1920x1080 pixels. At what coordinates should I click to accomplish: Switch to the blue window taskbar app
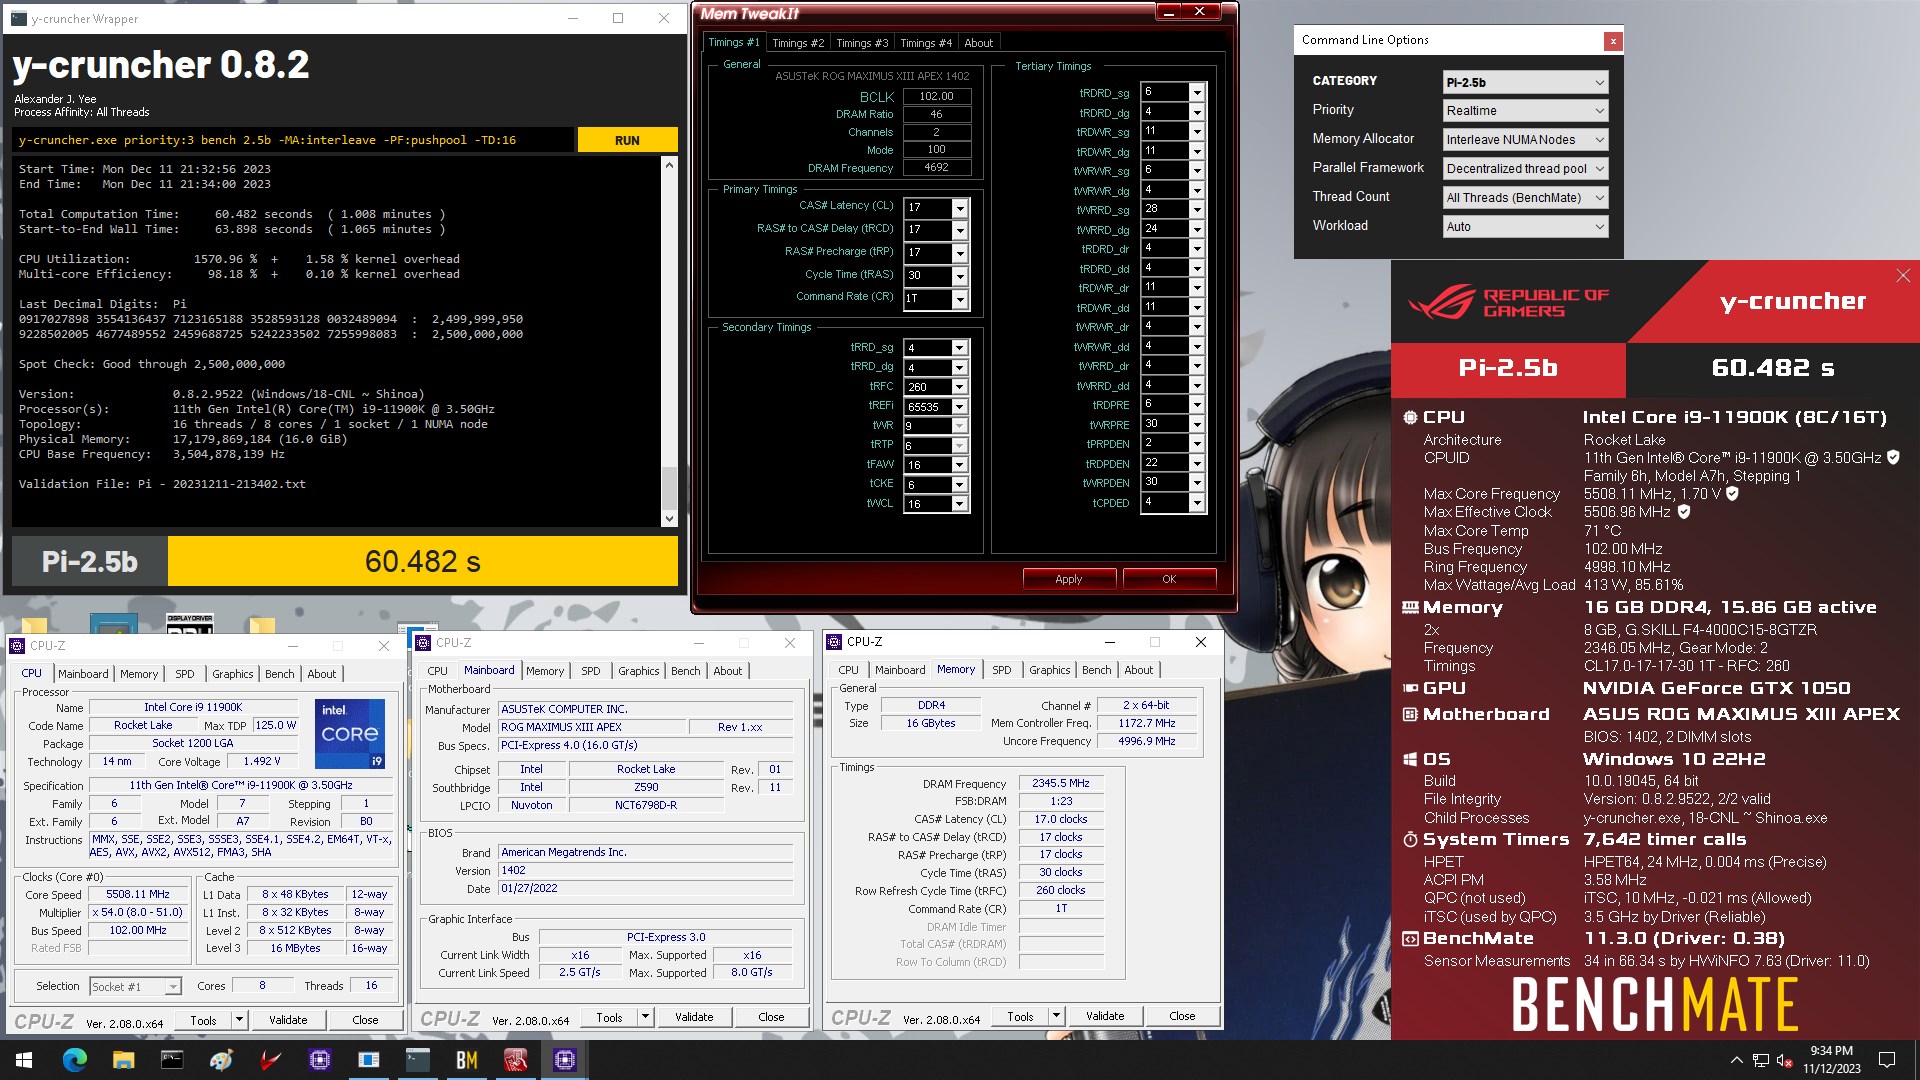(x=368, y=1059)
